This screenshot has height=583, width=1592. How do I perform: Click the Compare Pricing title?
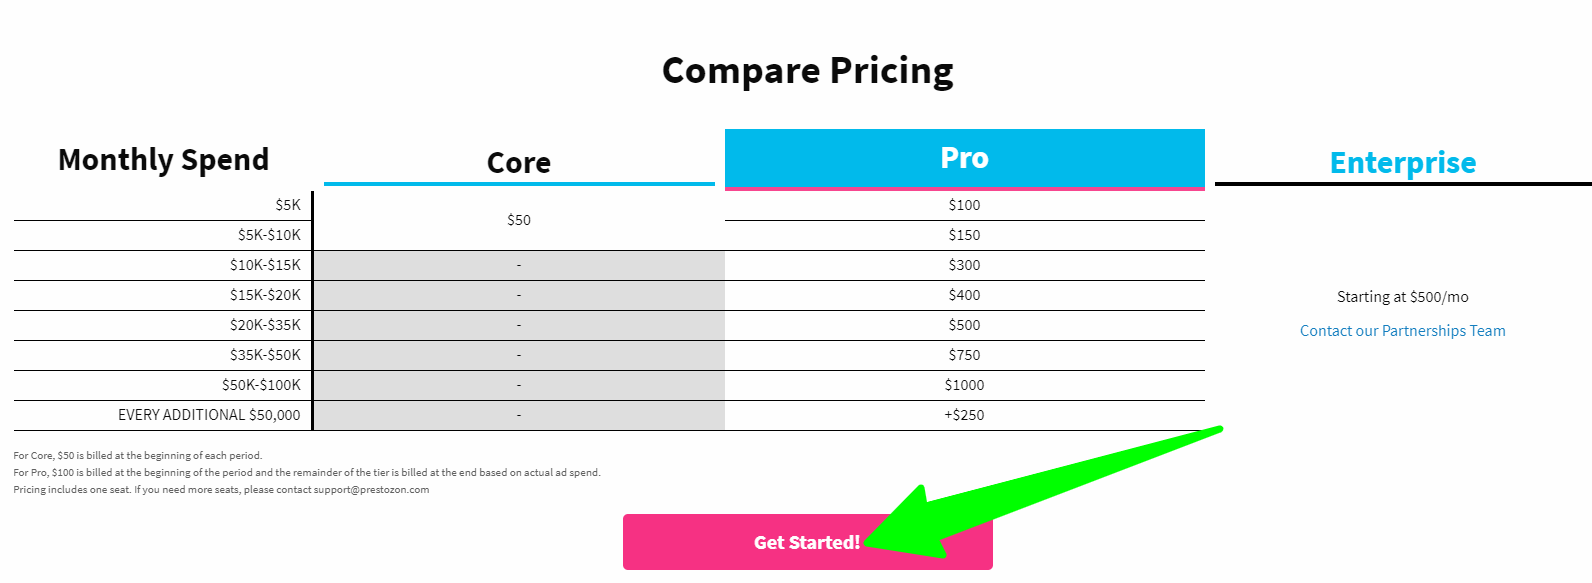click(x=807, y=71)
